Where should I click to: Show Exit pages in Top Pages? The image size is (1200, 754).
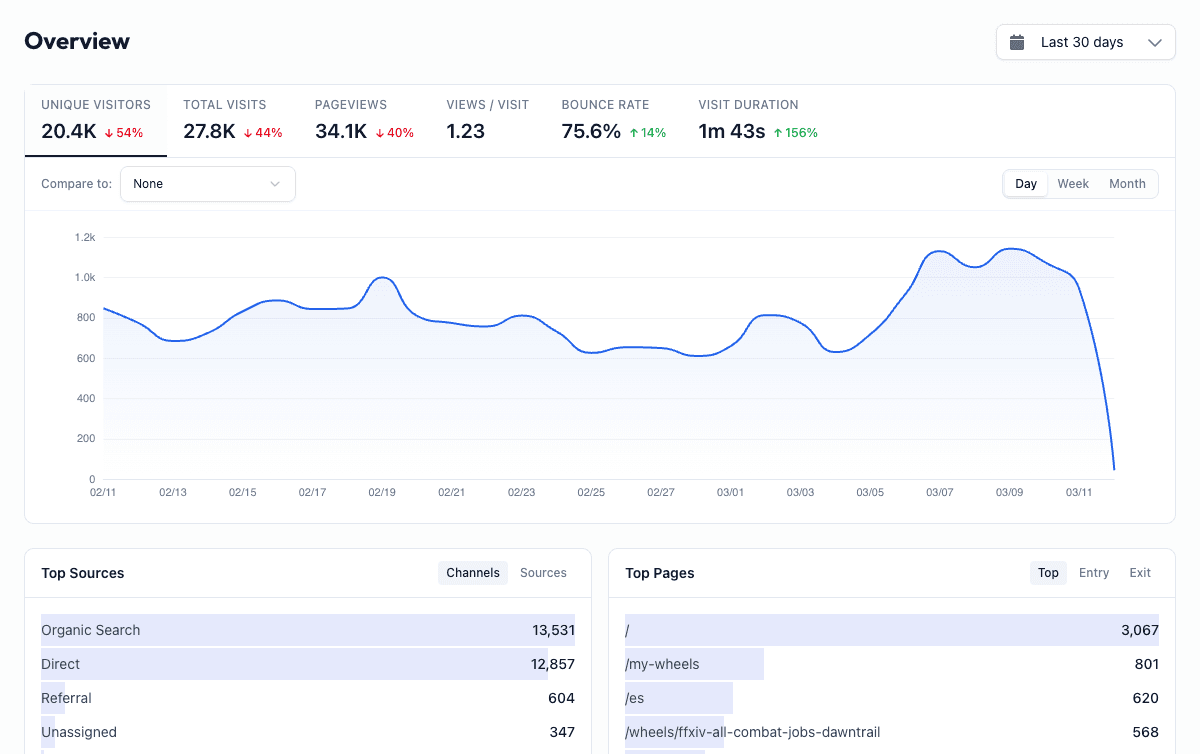click(1140, 572)
